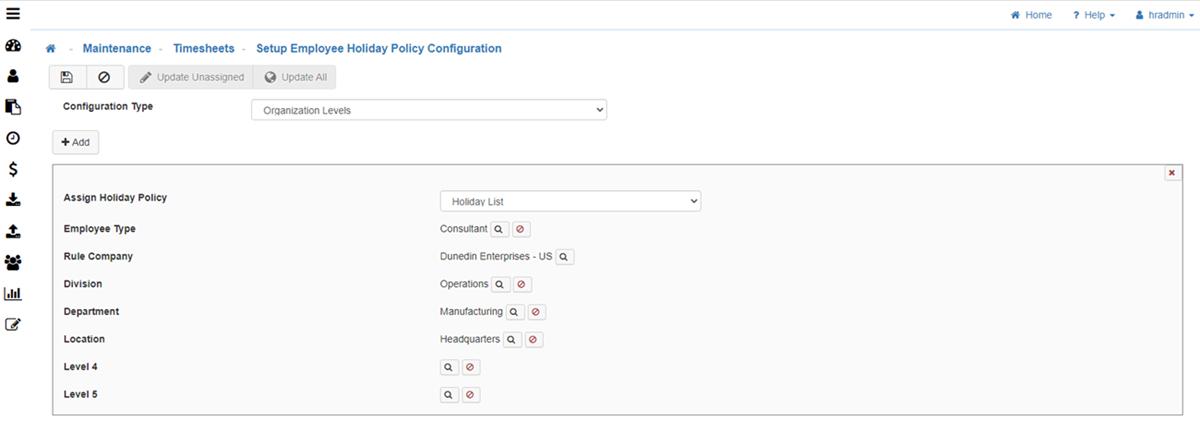1200x421 pixels.
Task: Open the hradmin user menu
Action: (1162, 15)
